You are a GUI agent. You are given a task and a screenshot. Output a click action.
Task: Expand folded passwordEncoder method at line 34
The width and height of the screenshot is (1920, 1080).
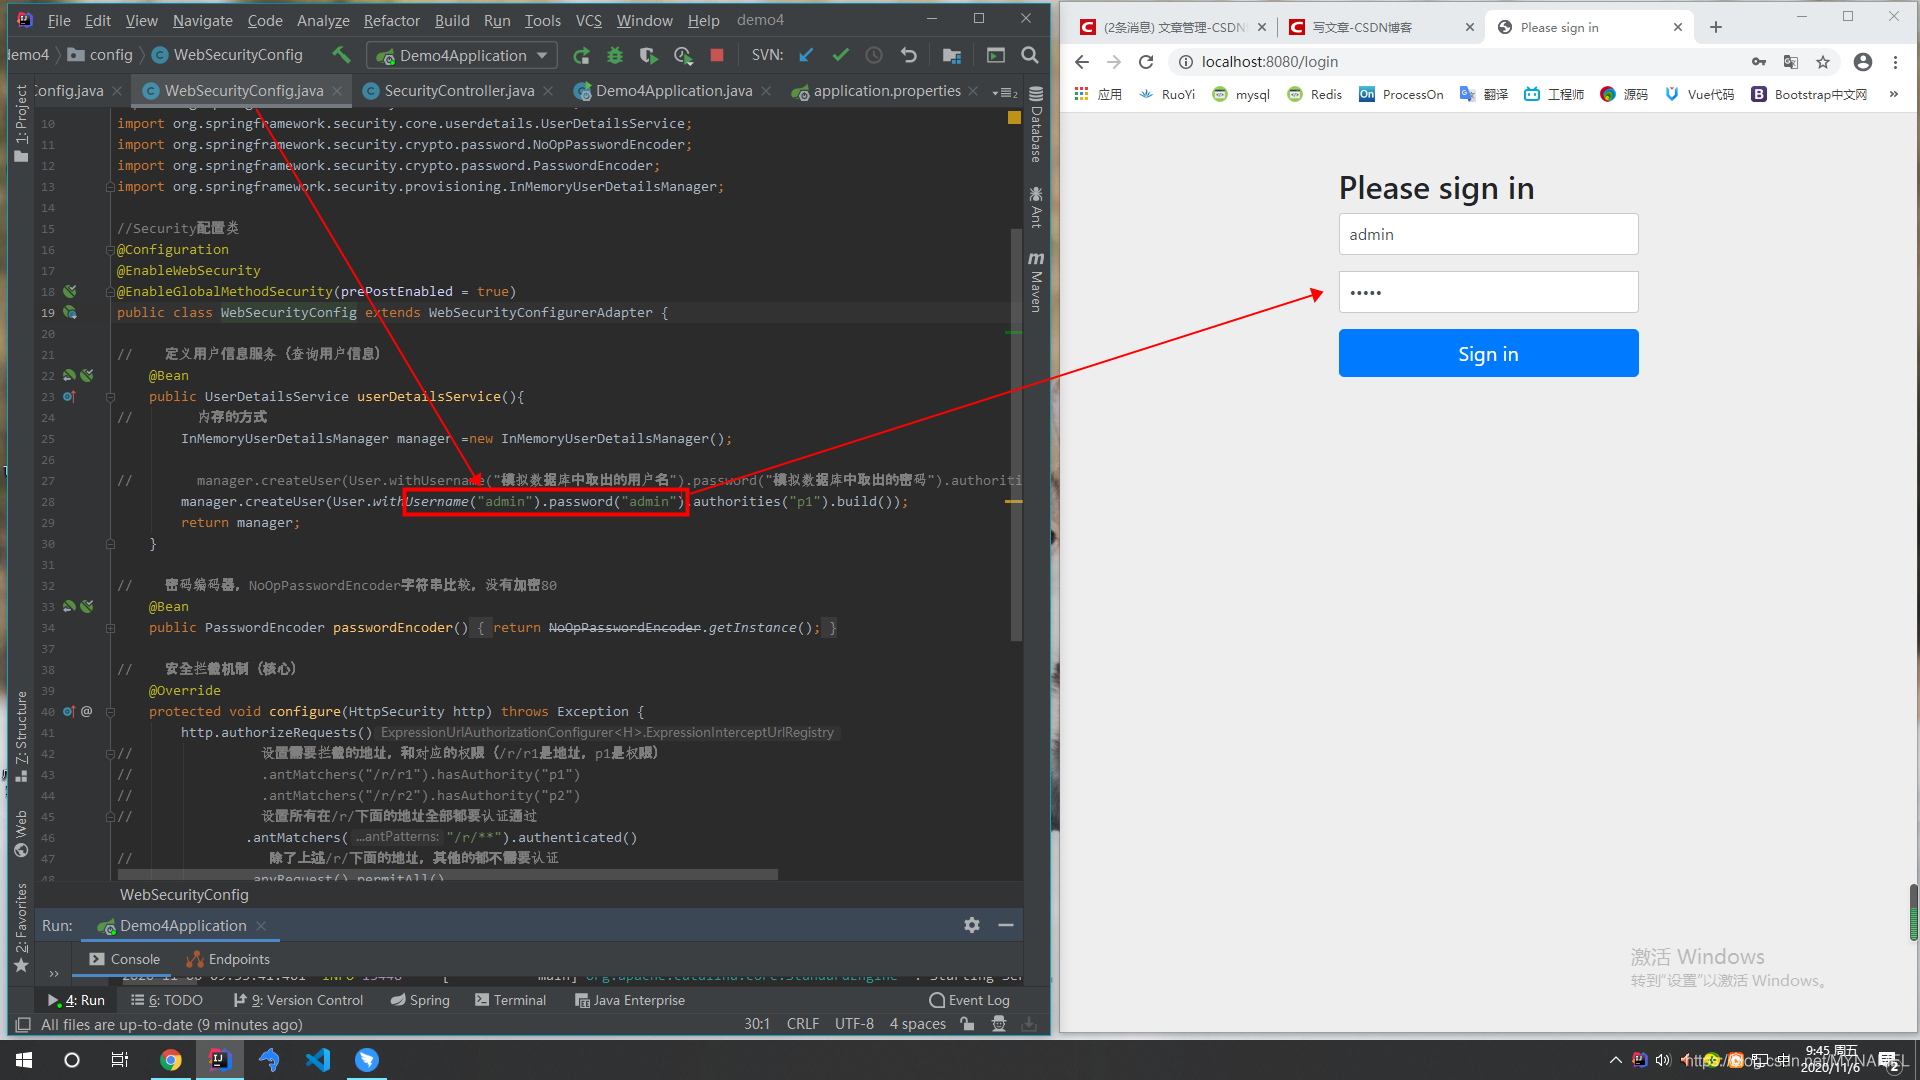110,628
